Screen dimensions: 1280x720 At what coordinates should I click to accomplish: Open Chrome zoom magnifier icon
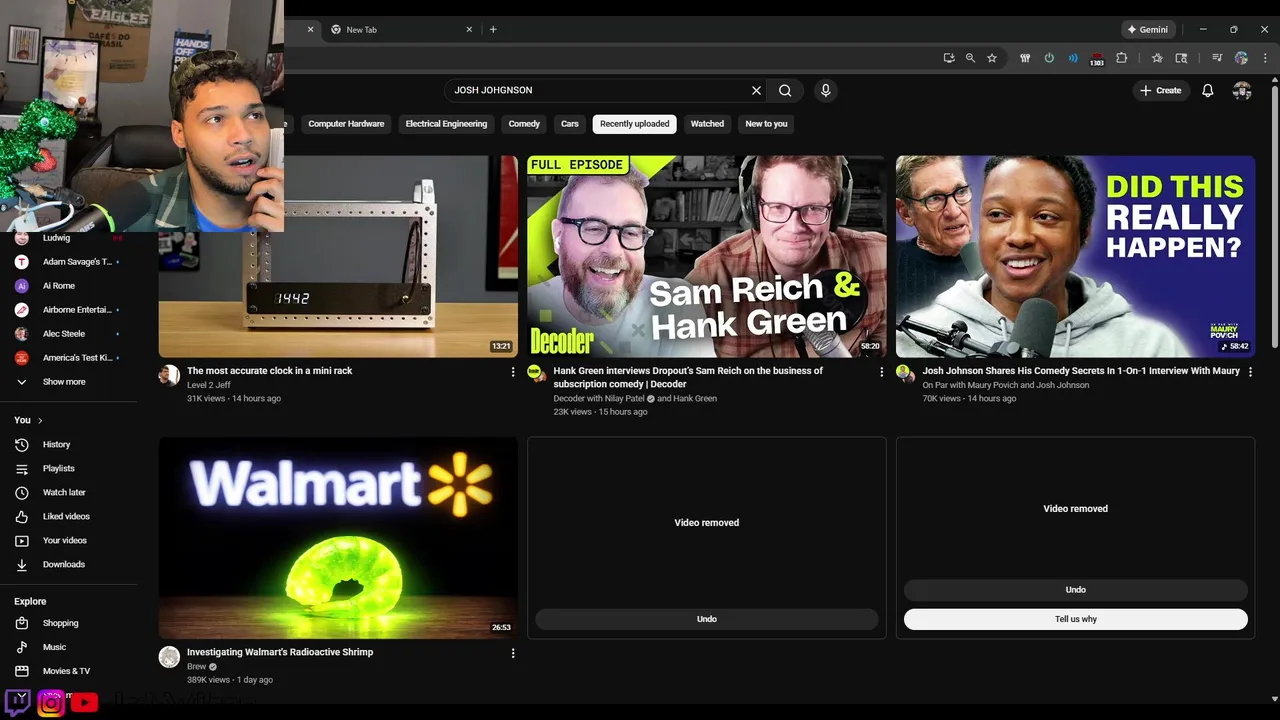[x=970, y=58]
